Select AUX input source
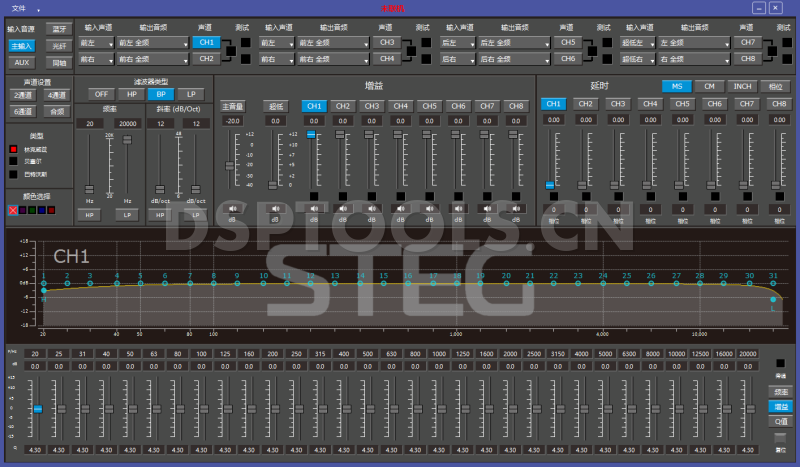 (x=22, y=62)
